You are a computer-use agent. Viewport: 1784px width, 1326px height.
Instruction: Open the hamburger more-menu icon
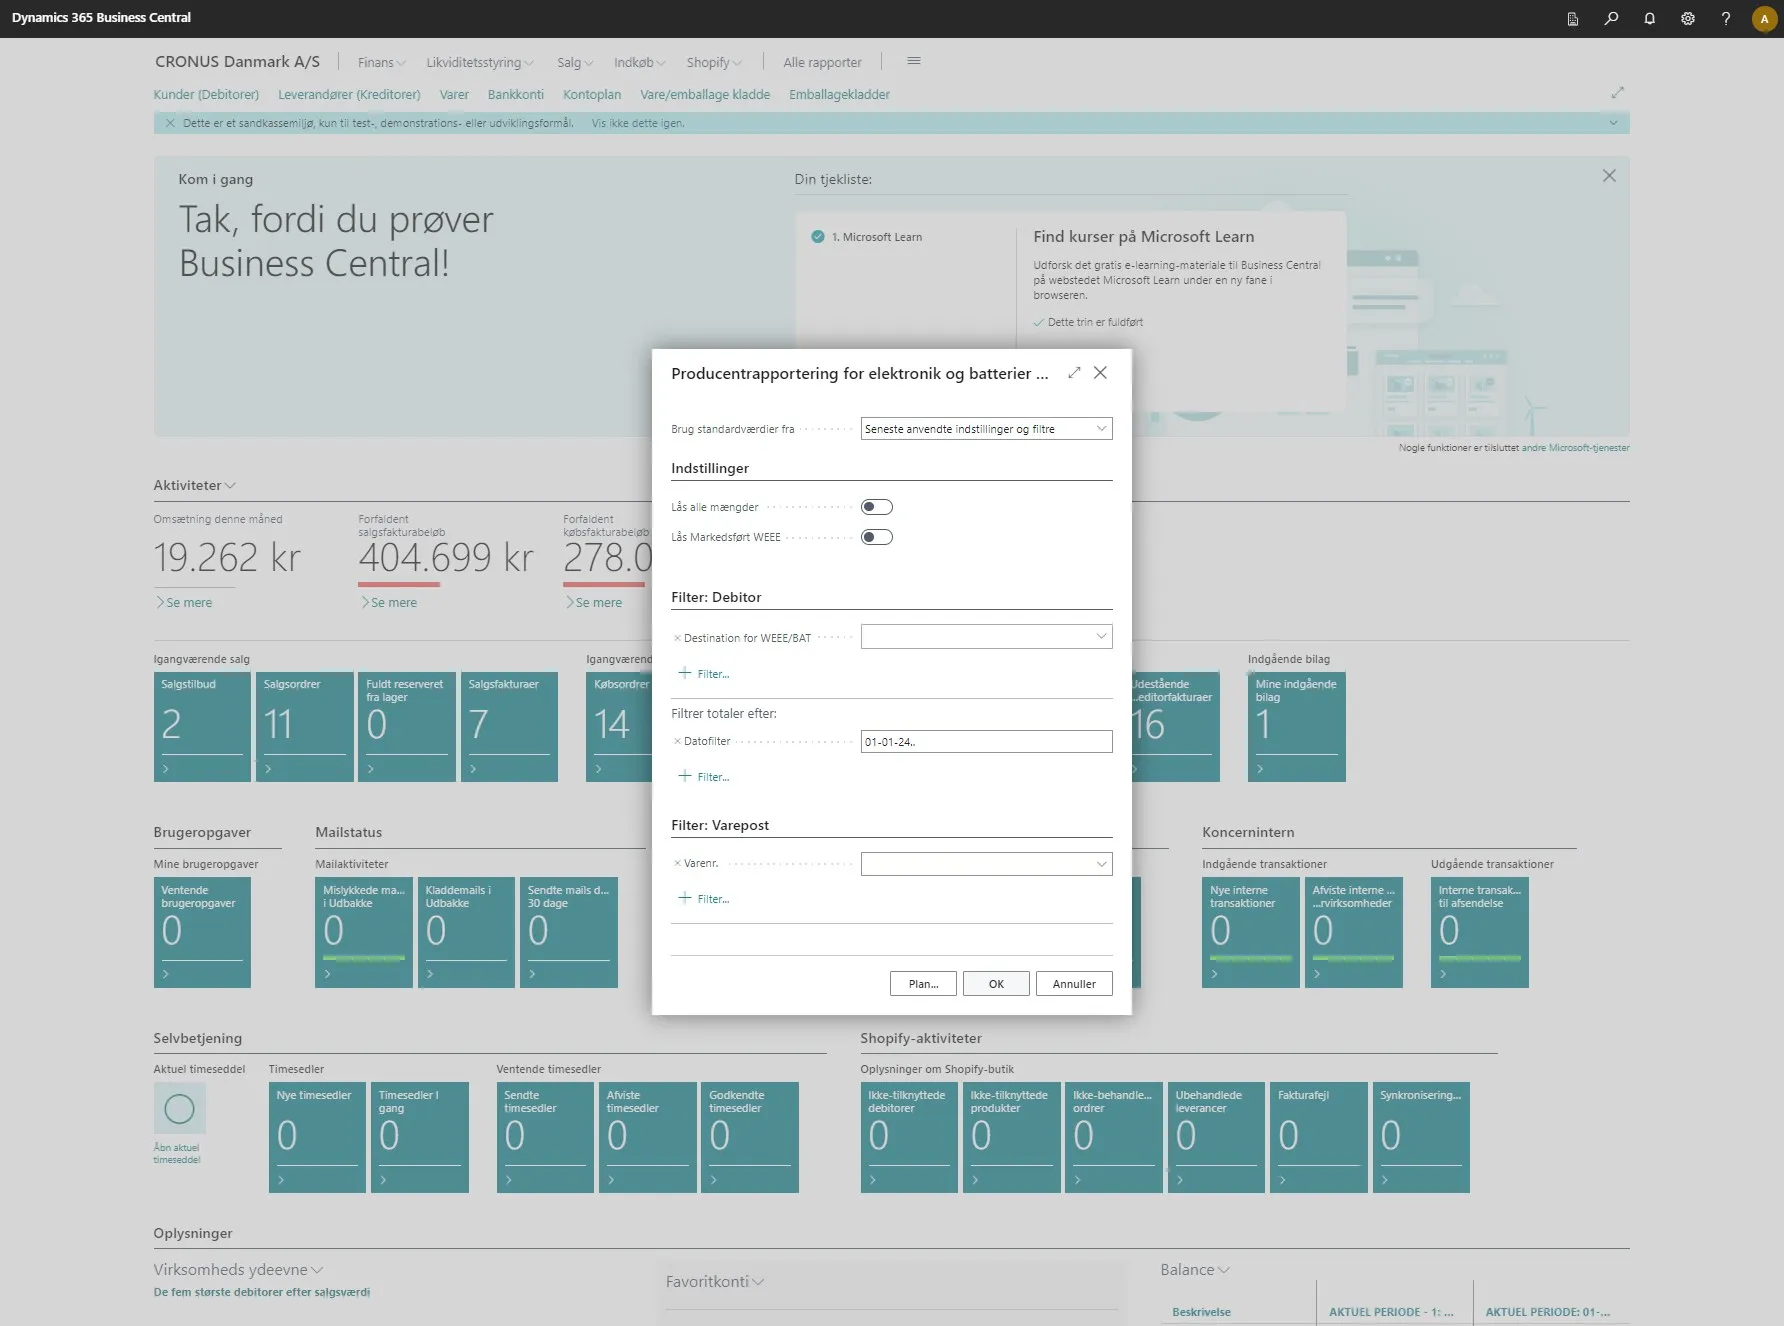click(913, 61)
